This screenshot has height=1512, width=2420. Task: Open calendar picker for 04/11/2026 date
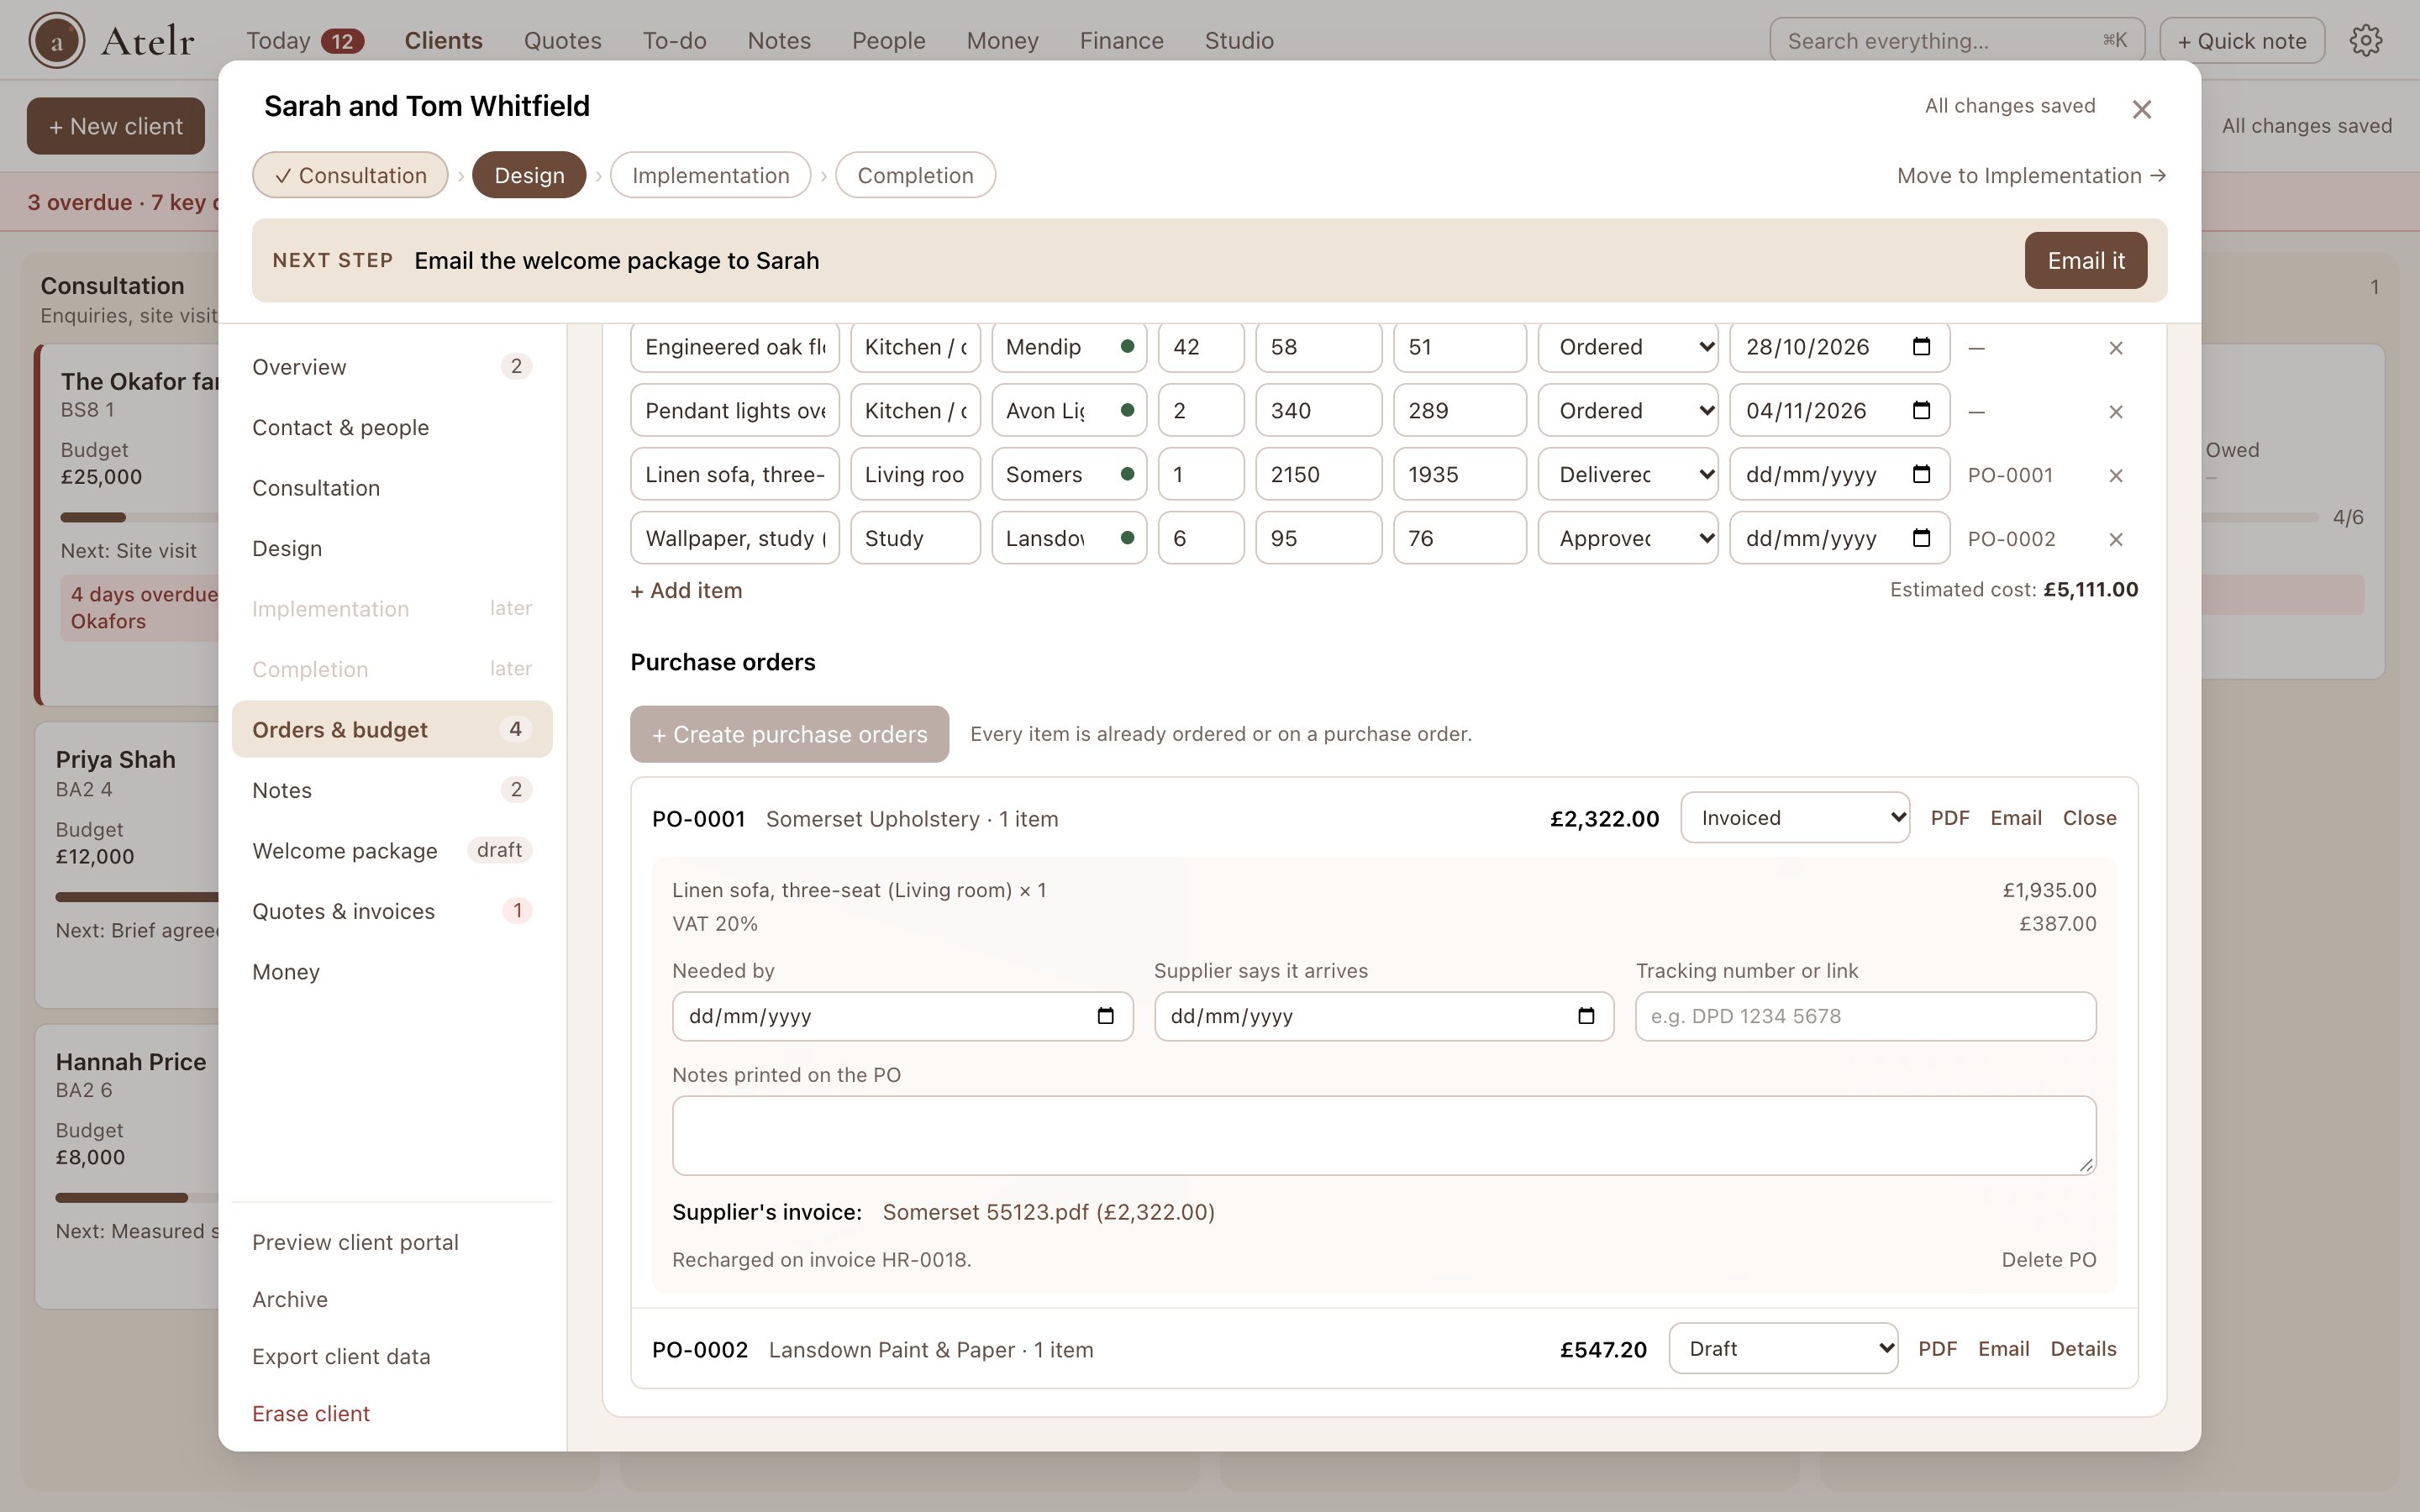1921,411
